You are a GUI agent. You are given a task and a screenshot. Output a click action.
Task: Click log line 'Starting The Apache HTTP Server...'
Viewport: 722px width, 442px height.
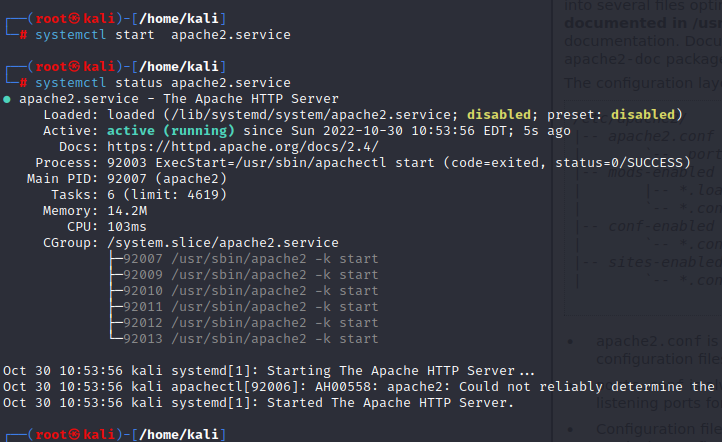269,371
